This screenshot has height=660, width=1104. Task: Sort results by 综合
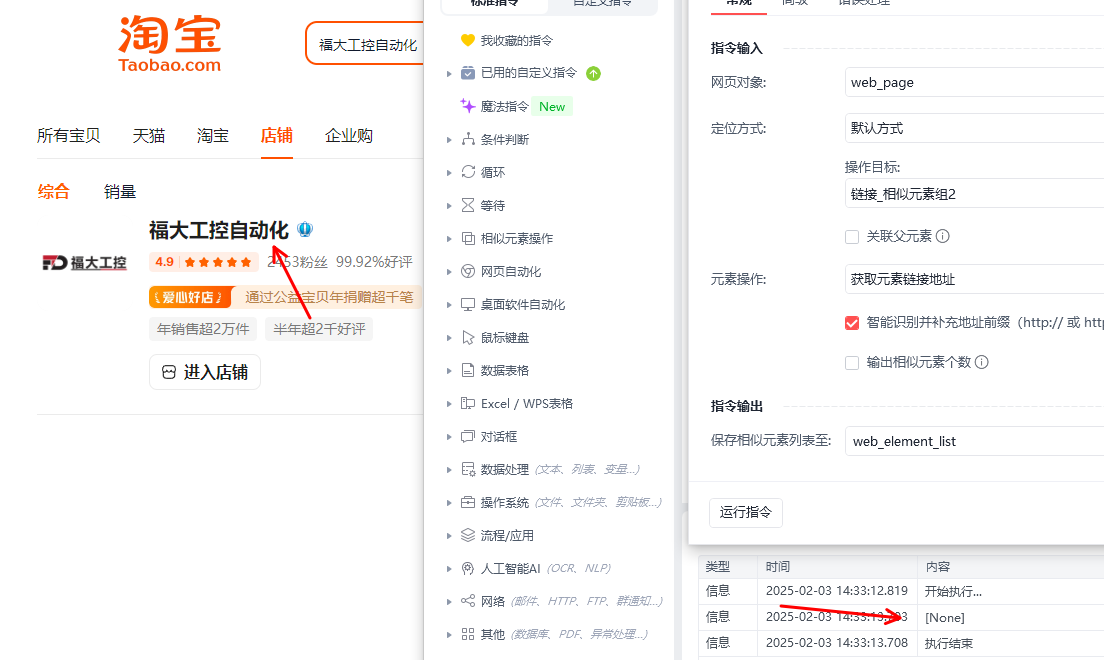coord(54,192)
